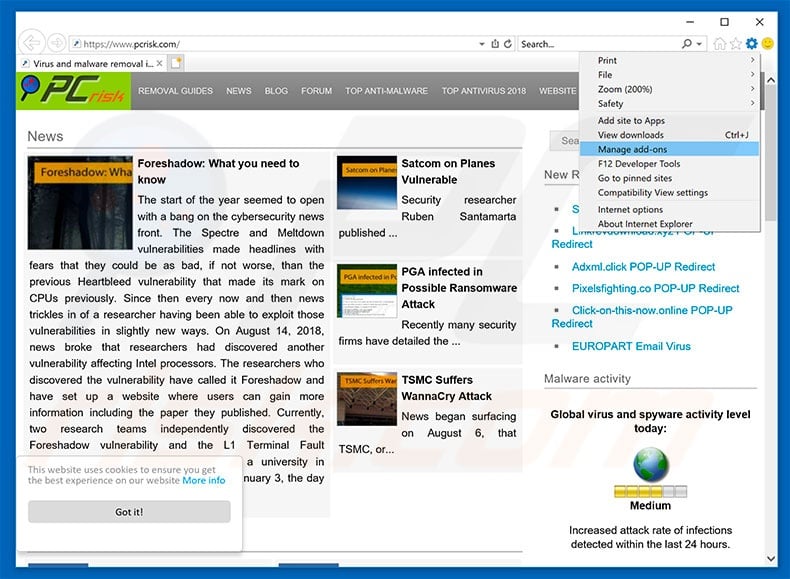790x579 pixels.
Task: Click the PCrisk logo
Action: [x=74, y=91]
